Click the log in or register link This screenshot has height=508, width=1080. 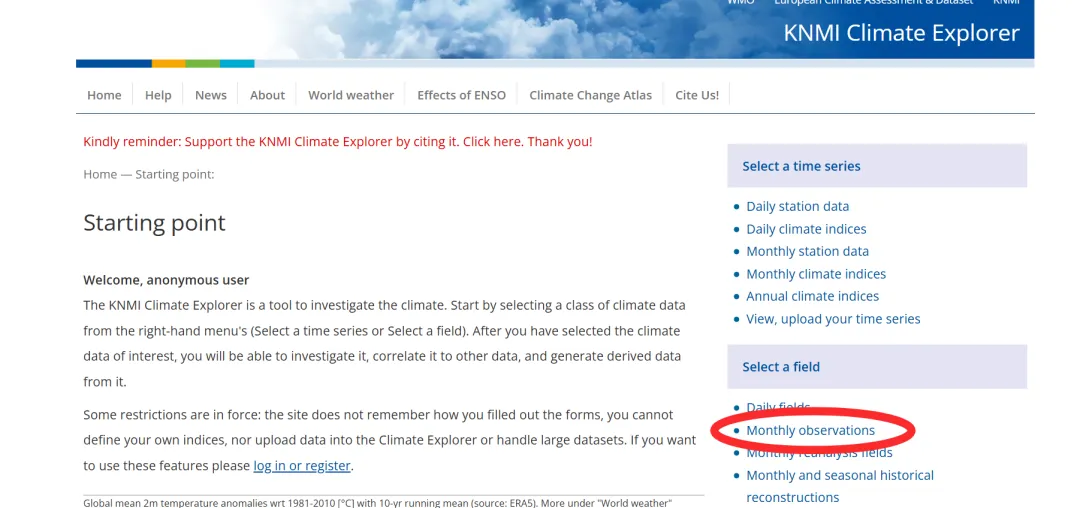pos(302,465)
